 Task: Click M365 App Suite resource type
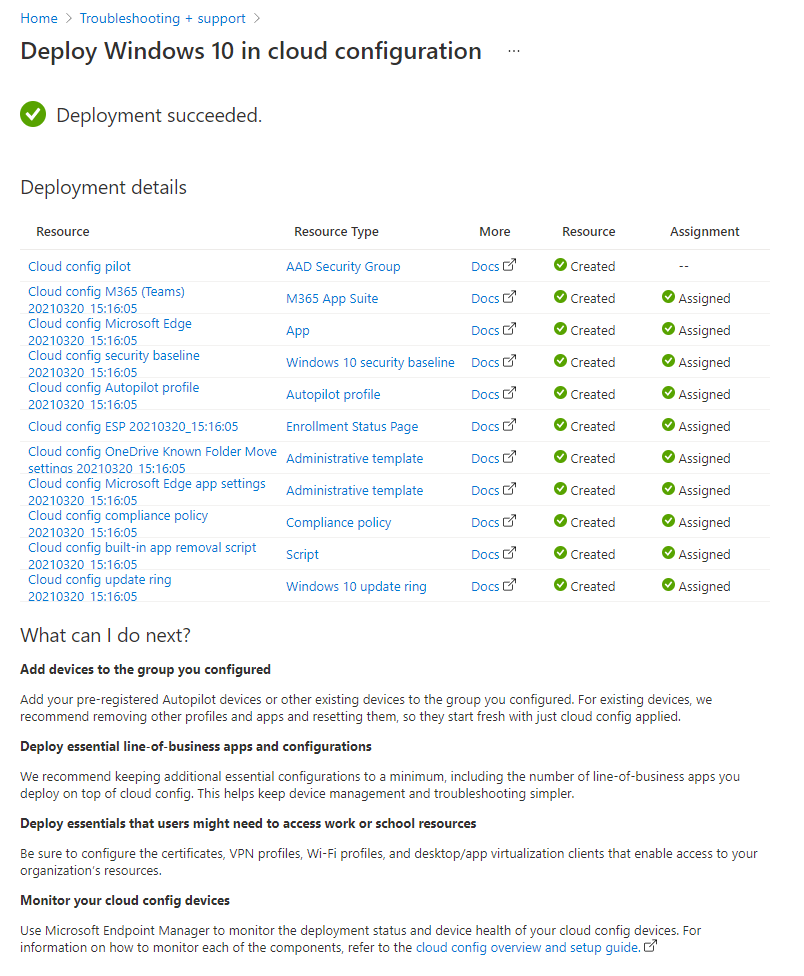click(x=332, y=299)
